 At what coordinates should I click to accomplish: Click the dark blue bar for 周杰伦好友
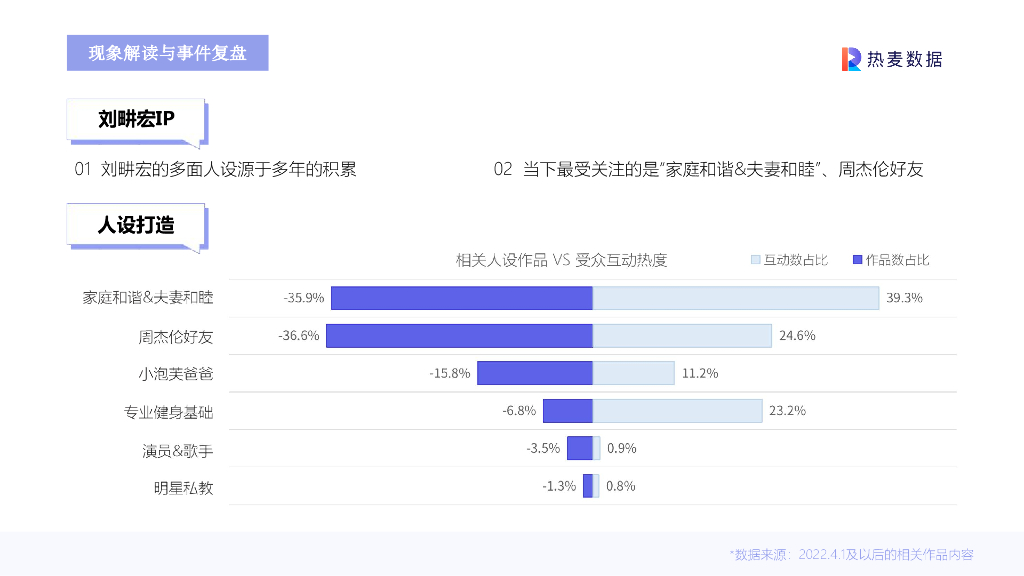tap(459, 336)
